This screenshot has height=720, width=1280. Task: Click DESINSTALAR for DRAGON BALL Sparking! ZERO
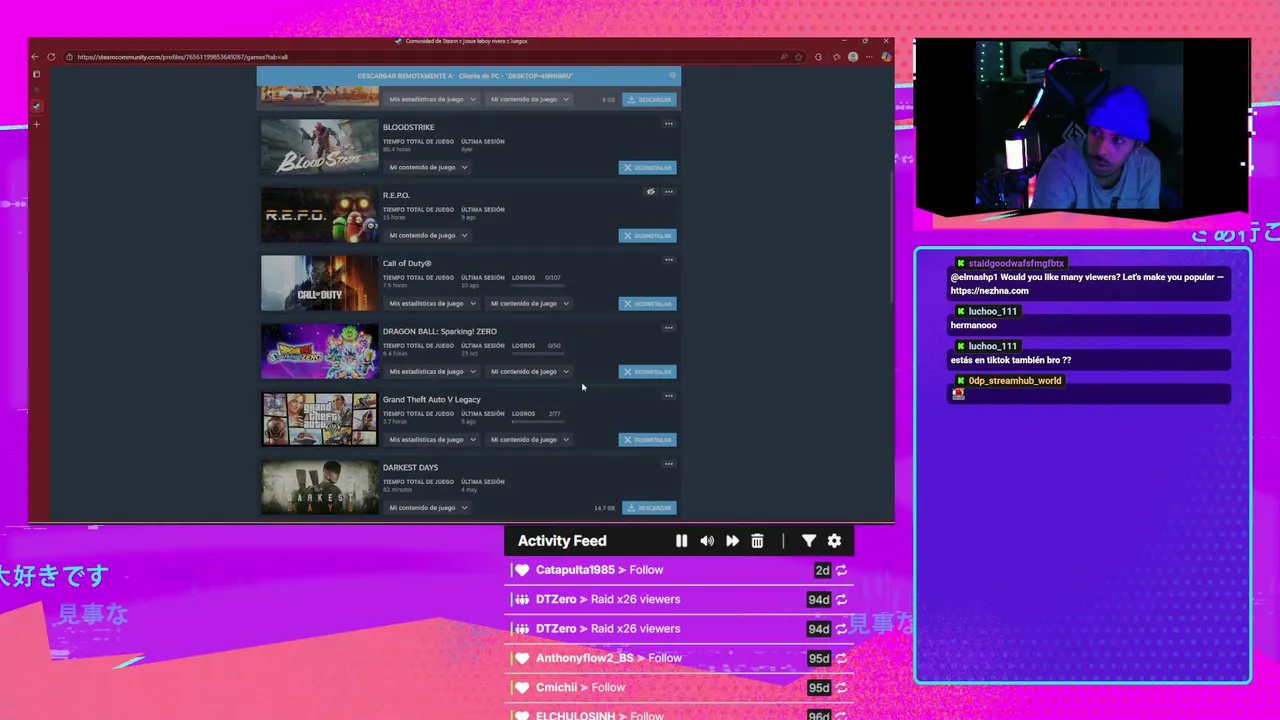(647, 371)
